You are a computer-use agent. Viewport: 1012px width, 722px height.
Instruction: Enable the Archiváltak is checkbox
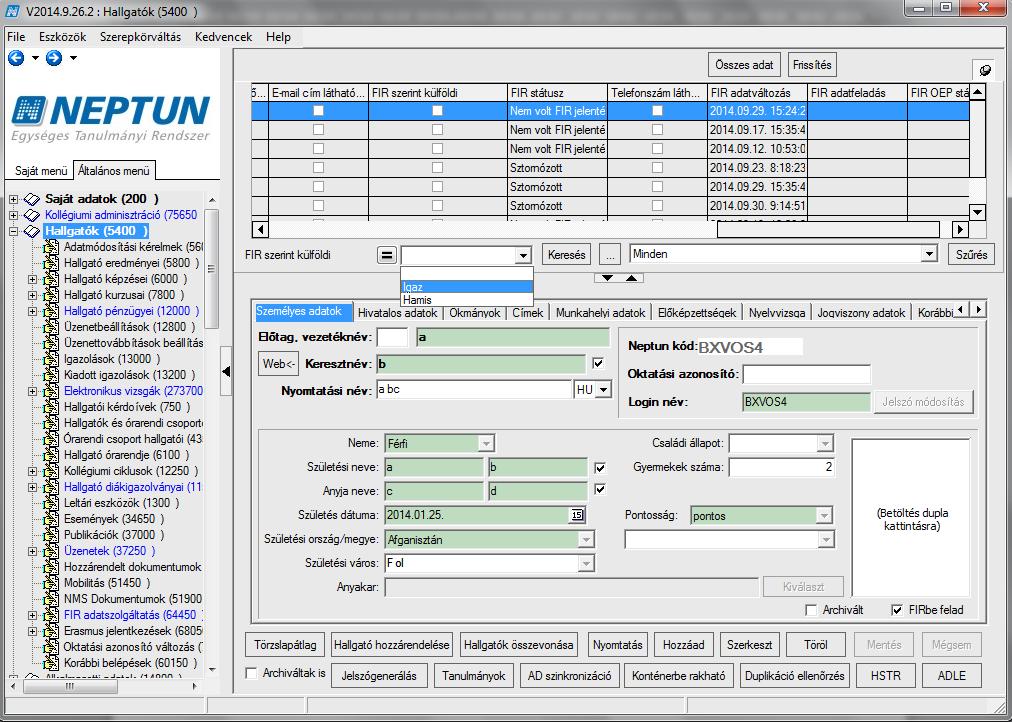pos(252,673)
